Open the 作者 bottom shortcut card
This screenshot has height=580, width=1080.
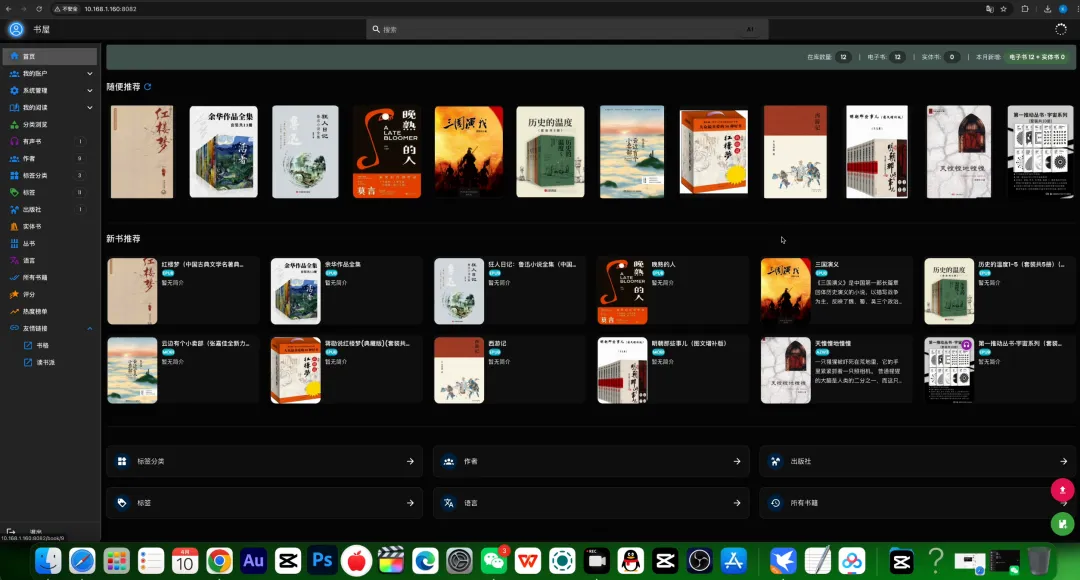(x=591, y=462)
